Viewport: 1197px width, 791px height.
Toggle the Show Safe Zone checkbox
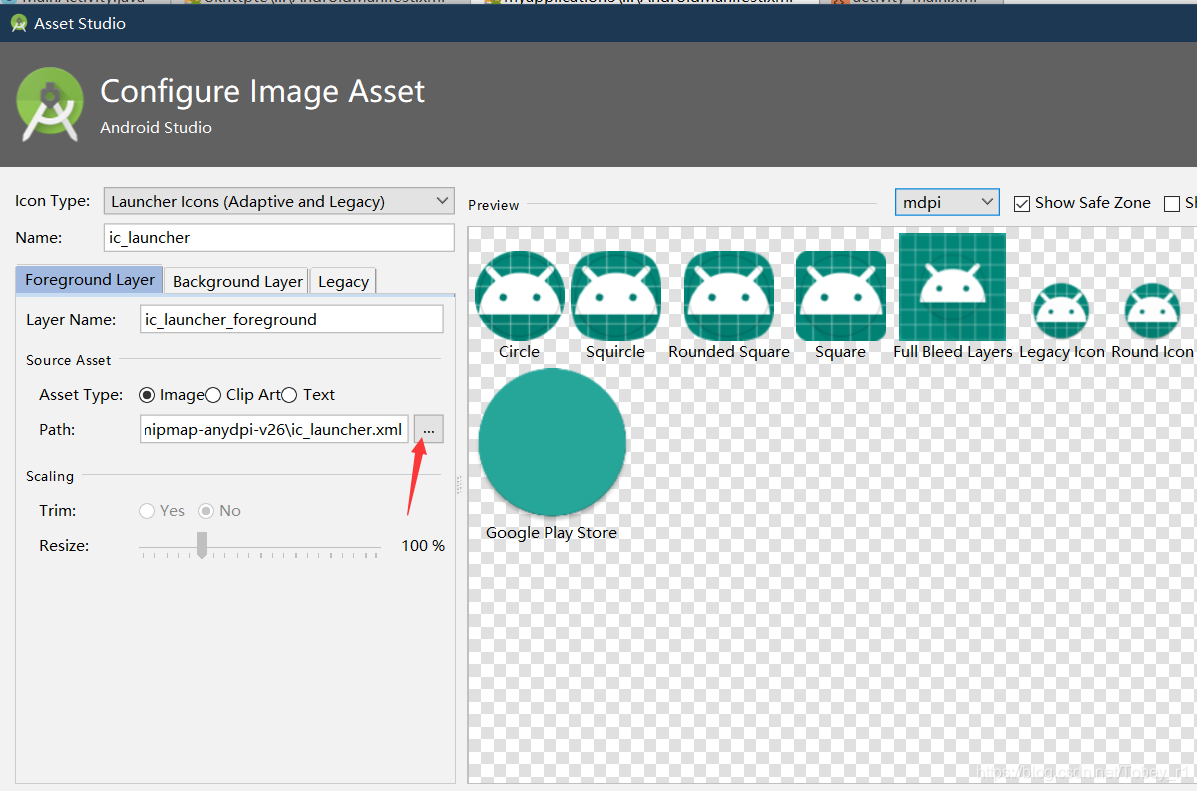click(x=1021, y=204)
